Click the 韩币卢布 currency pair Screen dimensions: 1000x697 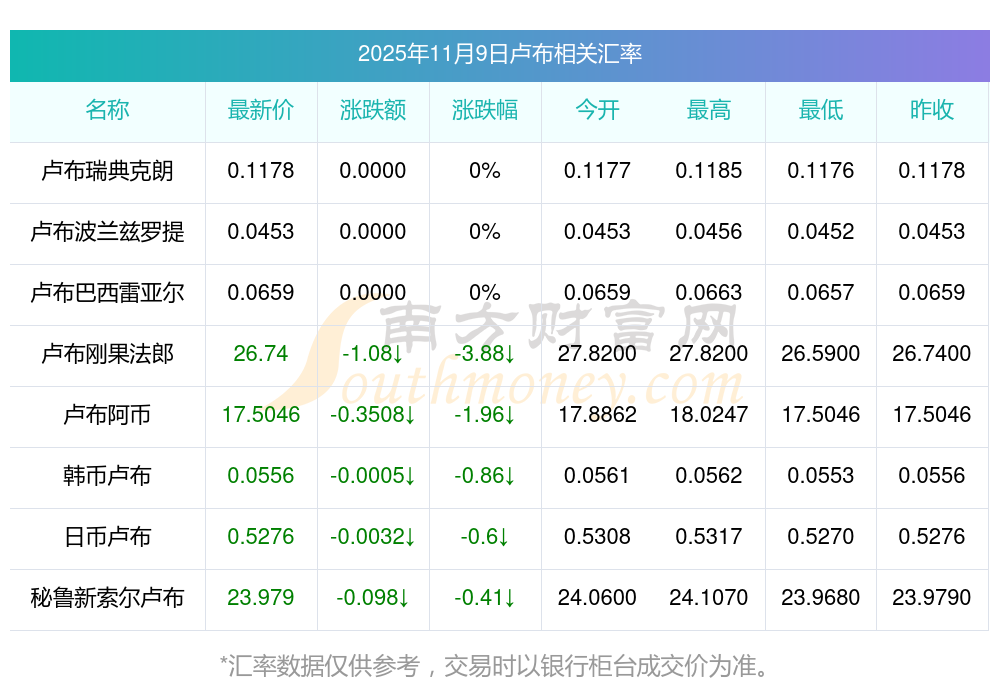click(x=107, y=476)
